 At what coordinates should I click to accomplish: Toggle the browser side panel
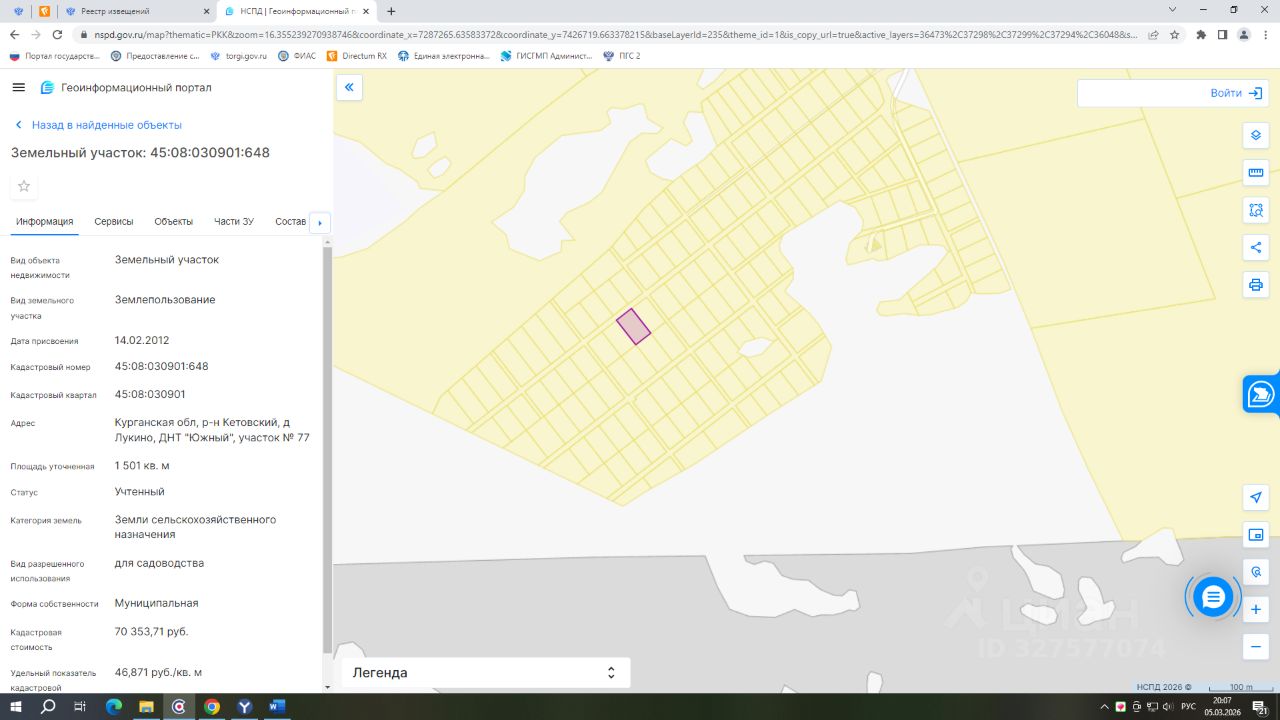pyautogui.click(x=1222, y=34)
